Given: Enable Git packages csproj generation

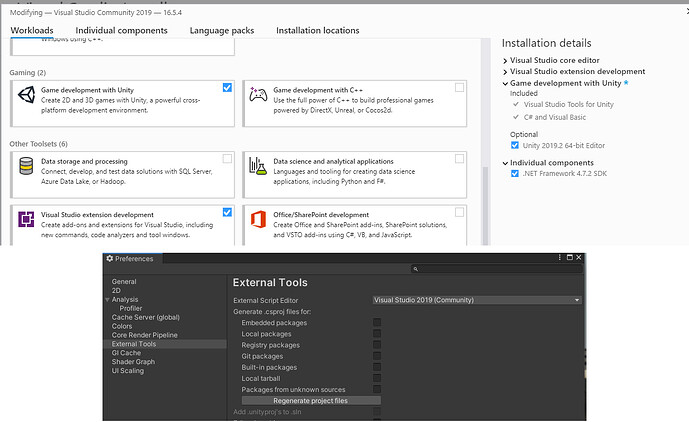Looking at the screenshot, I should tap(377, 356).
